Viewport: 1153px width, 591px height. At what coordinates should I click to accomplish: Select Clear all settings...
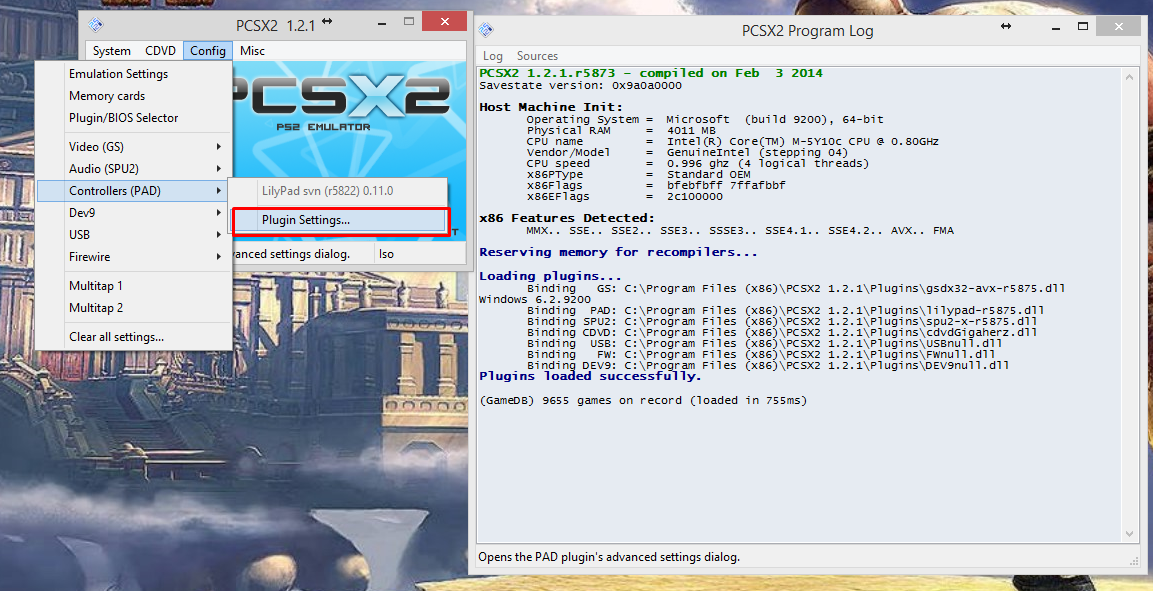(x=134, y=337)
